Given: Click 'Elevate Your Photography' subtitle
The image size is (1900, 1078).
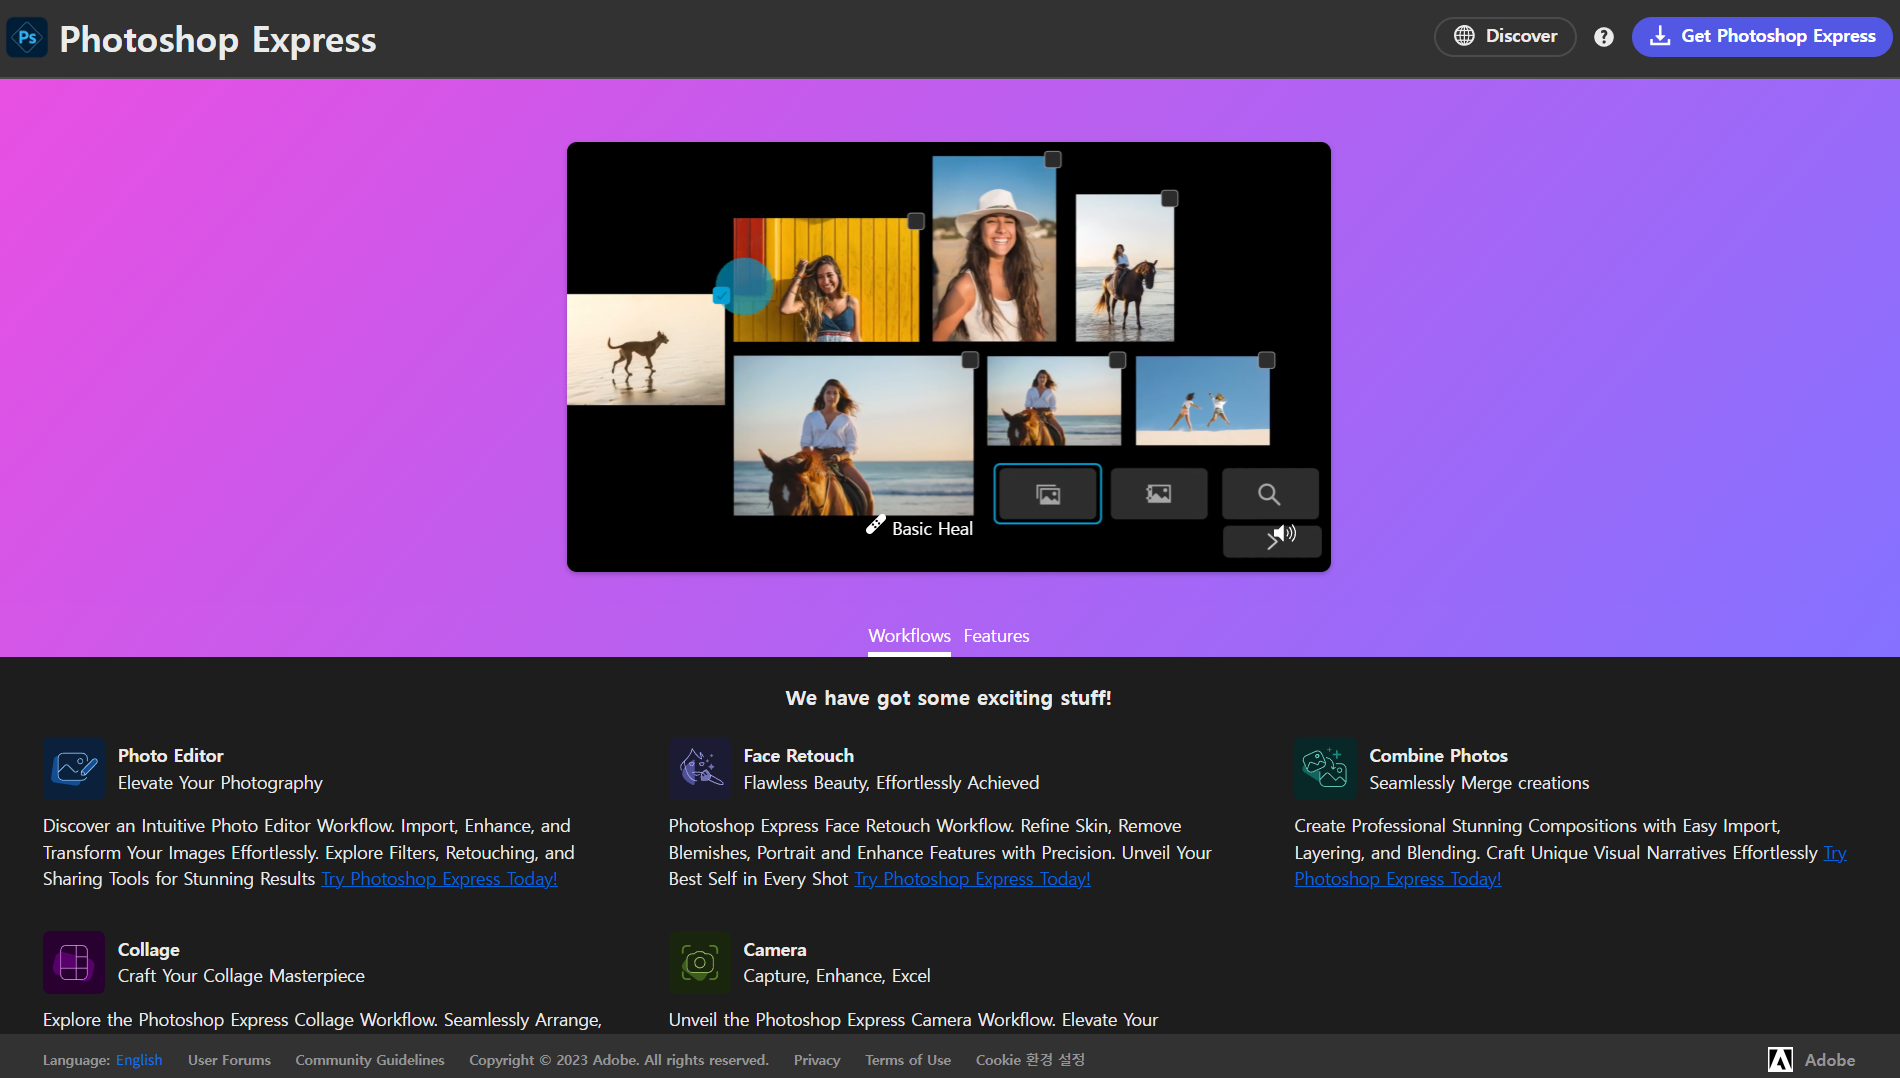Looking at the screenshot, I should click(220, 783).
